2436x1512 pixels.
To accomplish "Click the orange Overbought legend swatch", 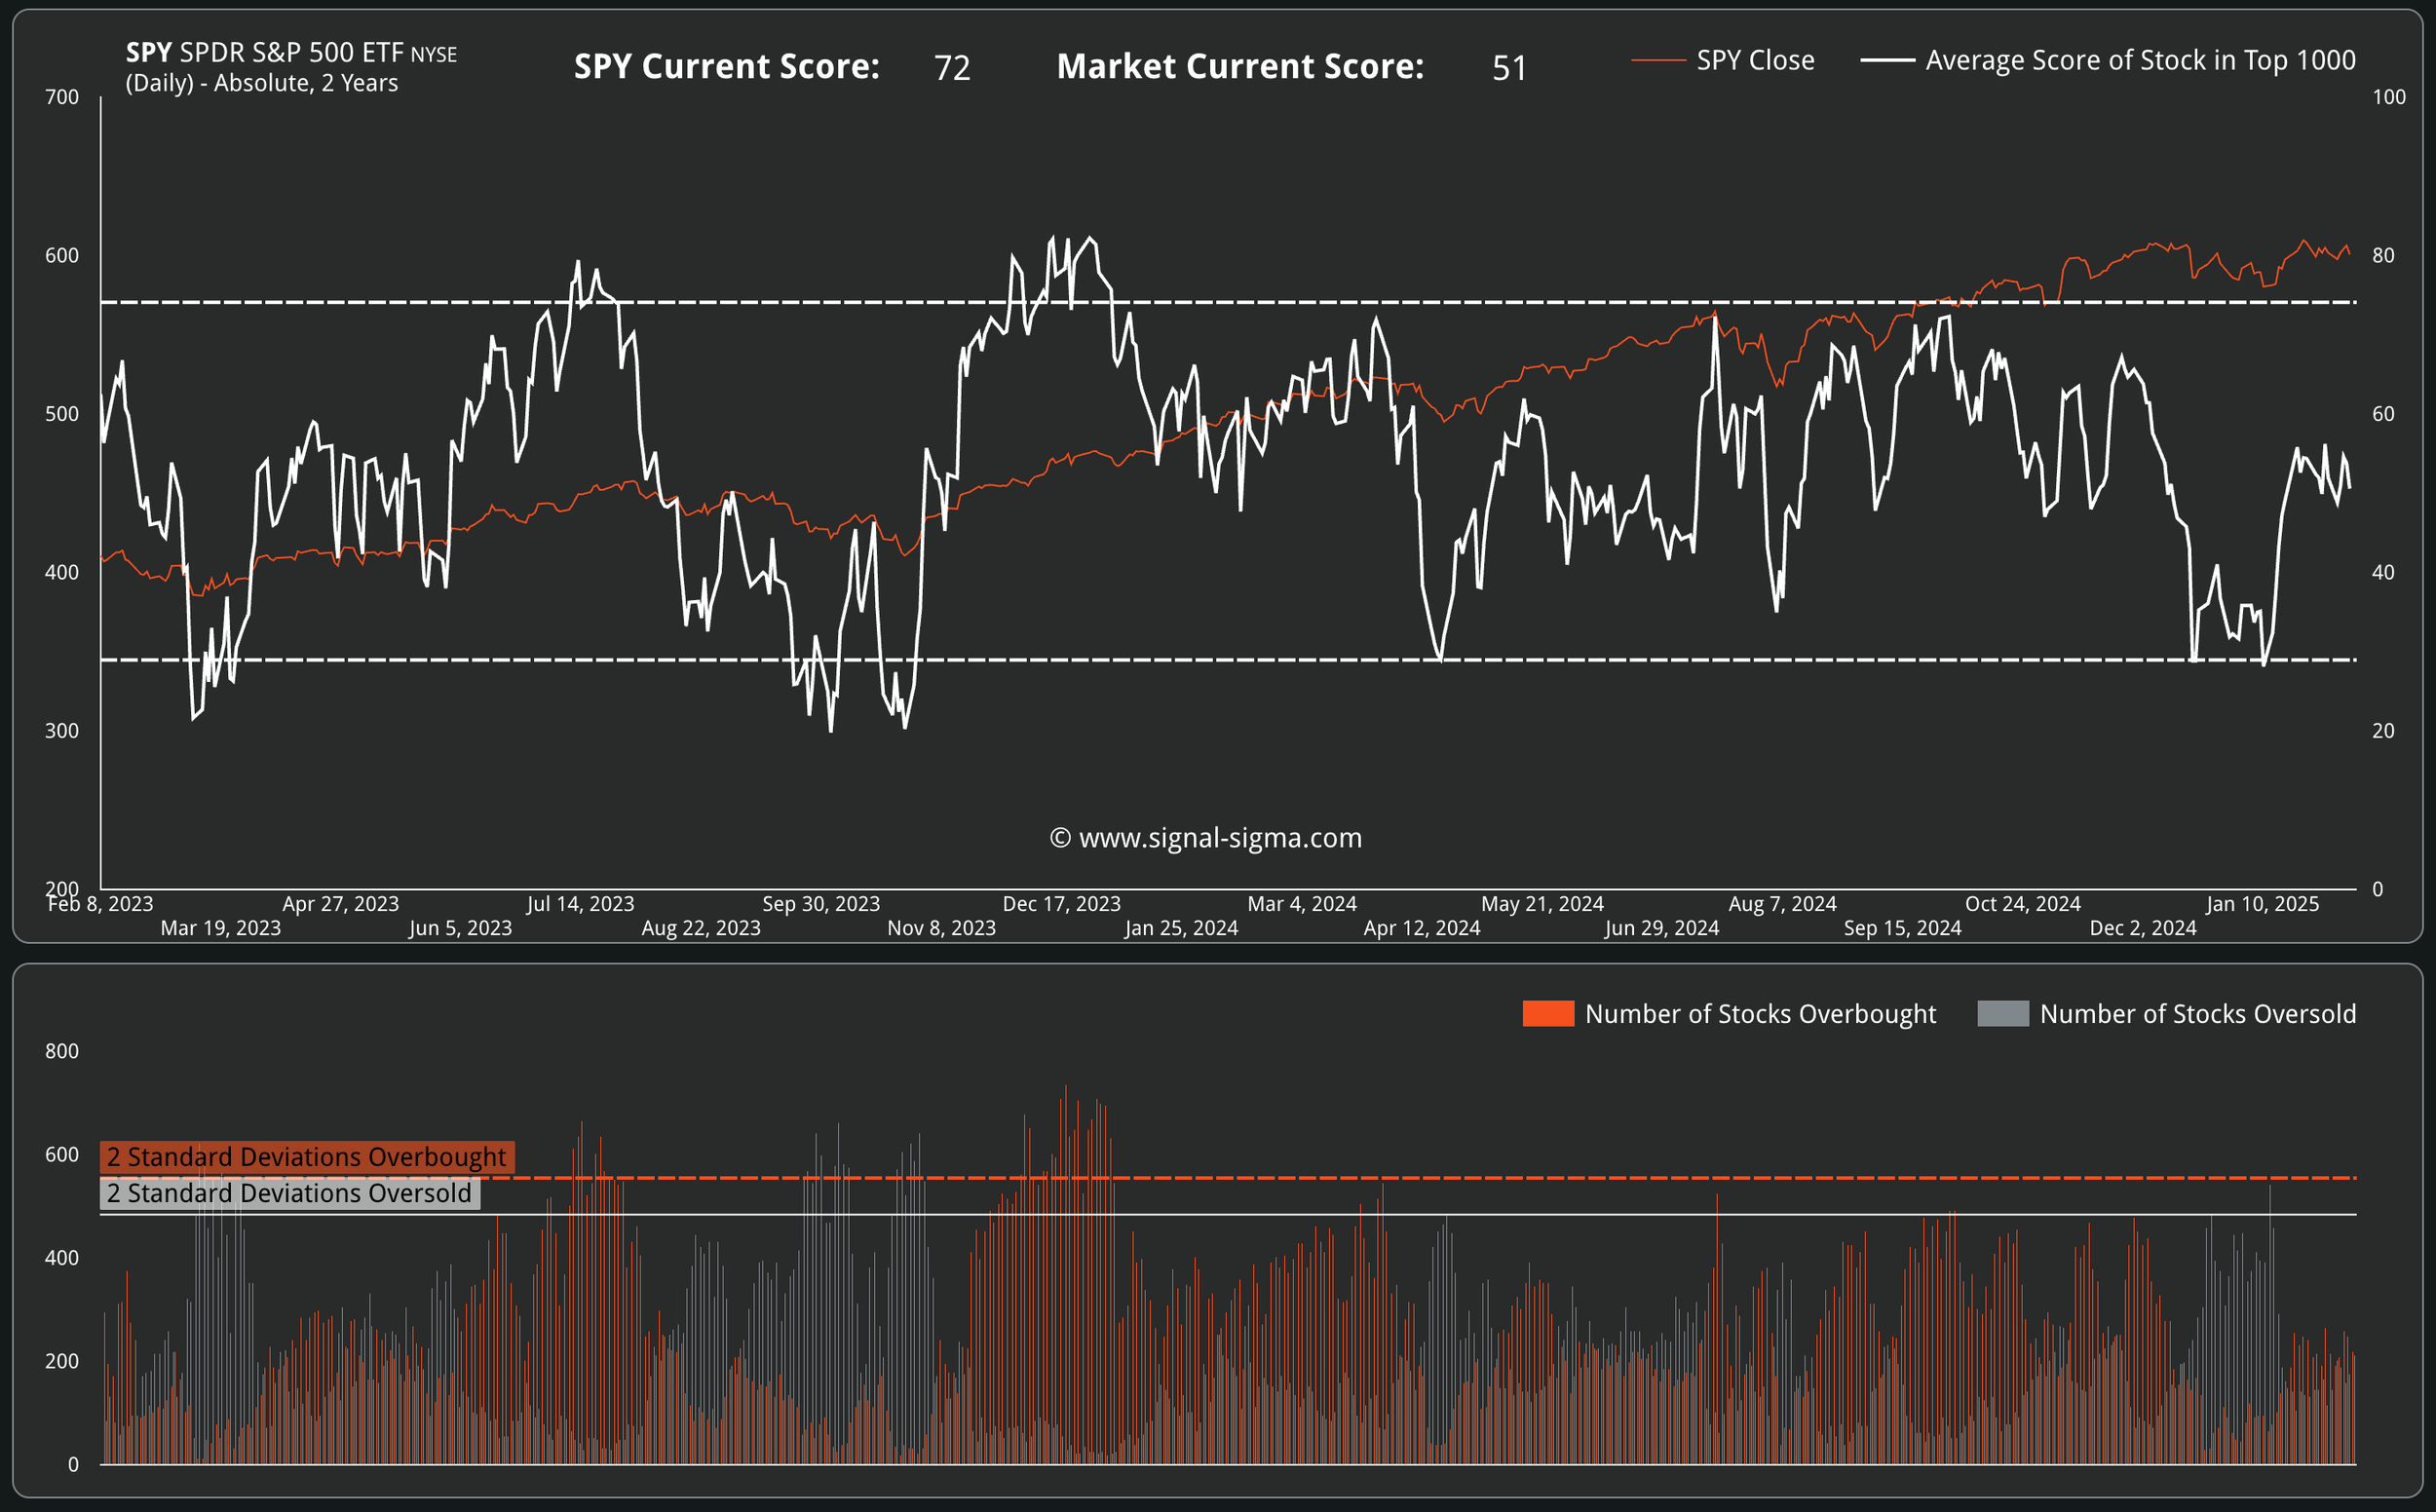I will click(x=1547, y=1014).
